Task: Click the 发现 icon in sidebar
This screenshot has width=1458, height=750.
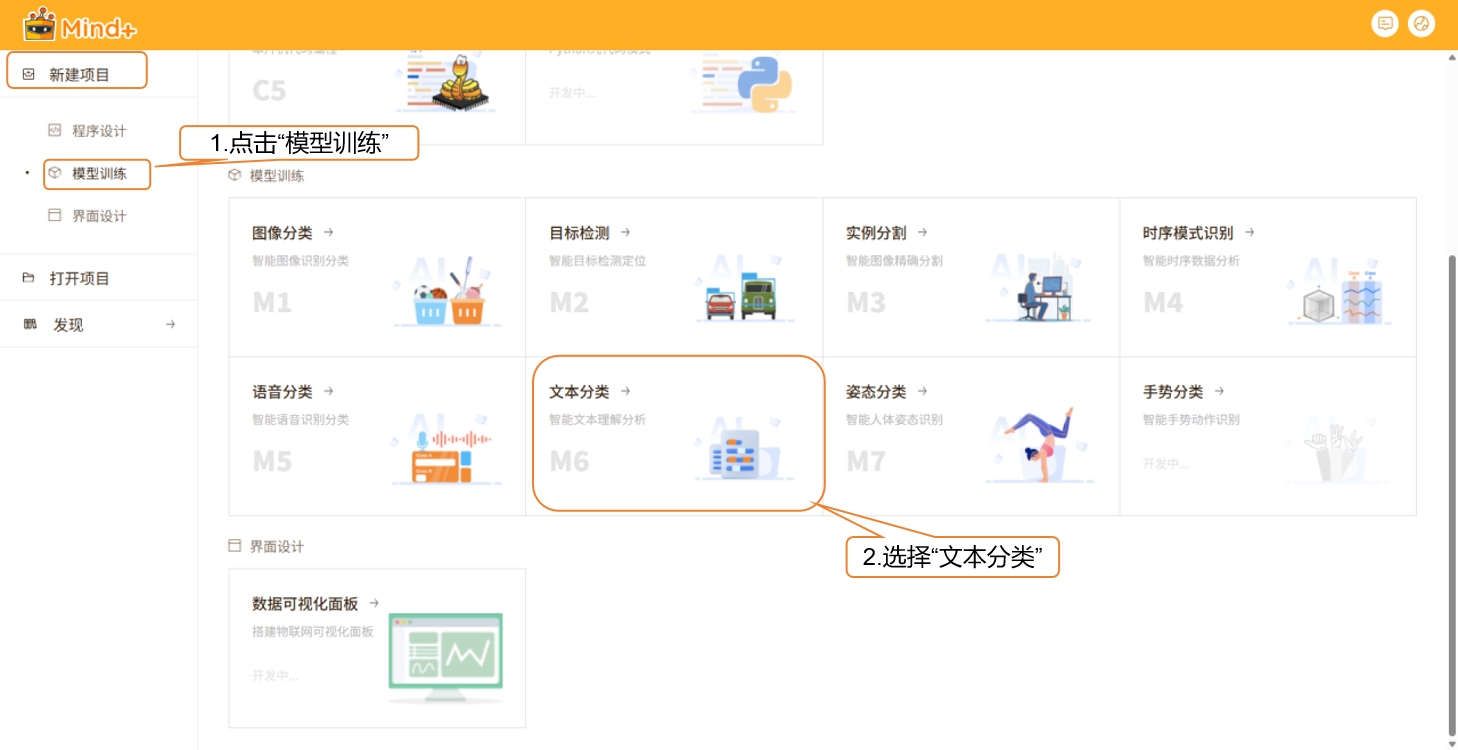Action: (30, 325)
